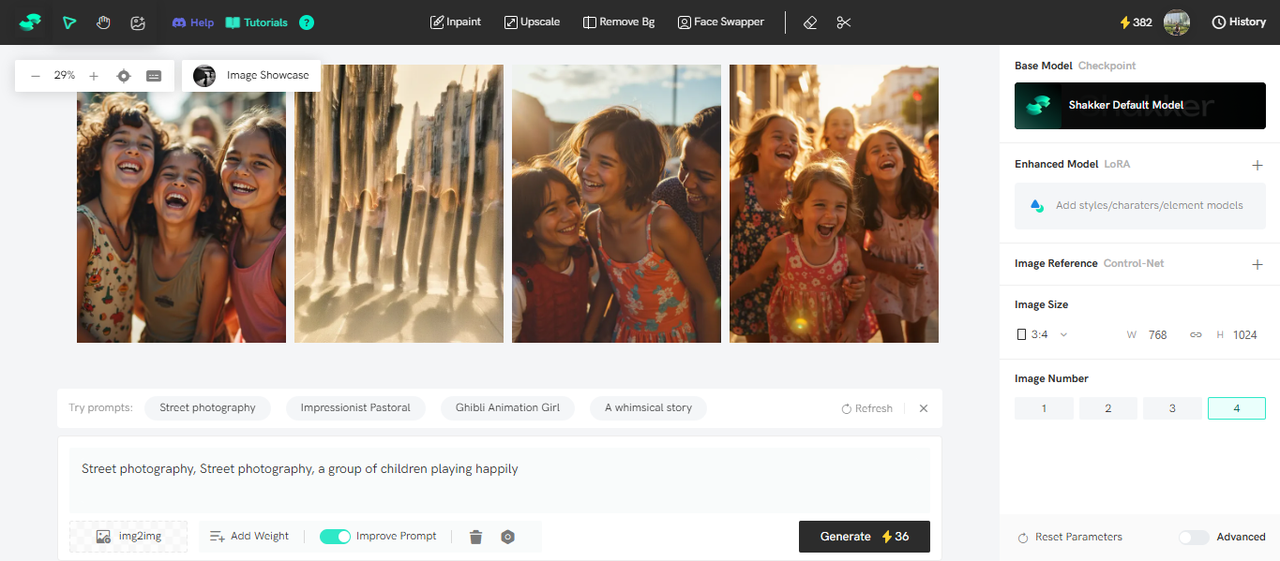This screenshot has height=561, width=1280.
Task: Open the Inpaint tool
Action: 455,22
